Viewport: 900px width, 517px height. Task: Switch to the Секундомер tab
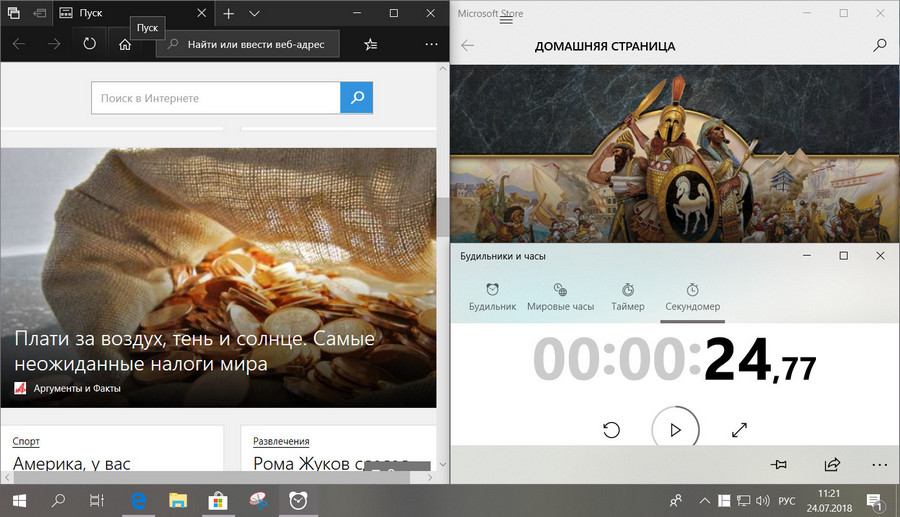(x=692, y=297)
